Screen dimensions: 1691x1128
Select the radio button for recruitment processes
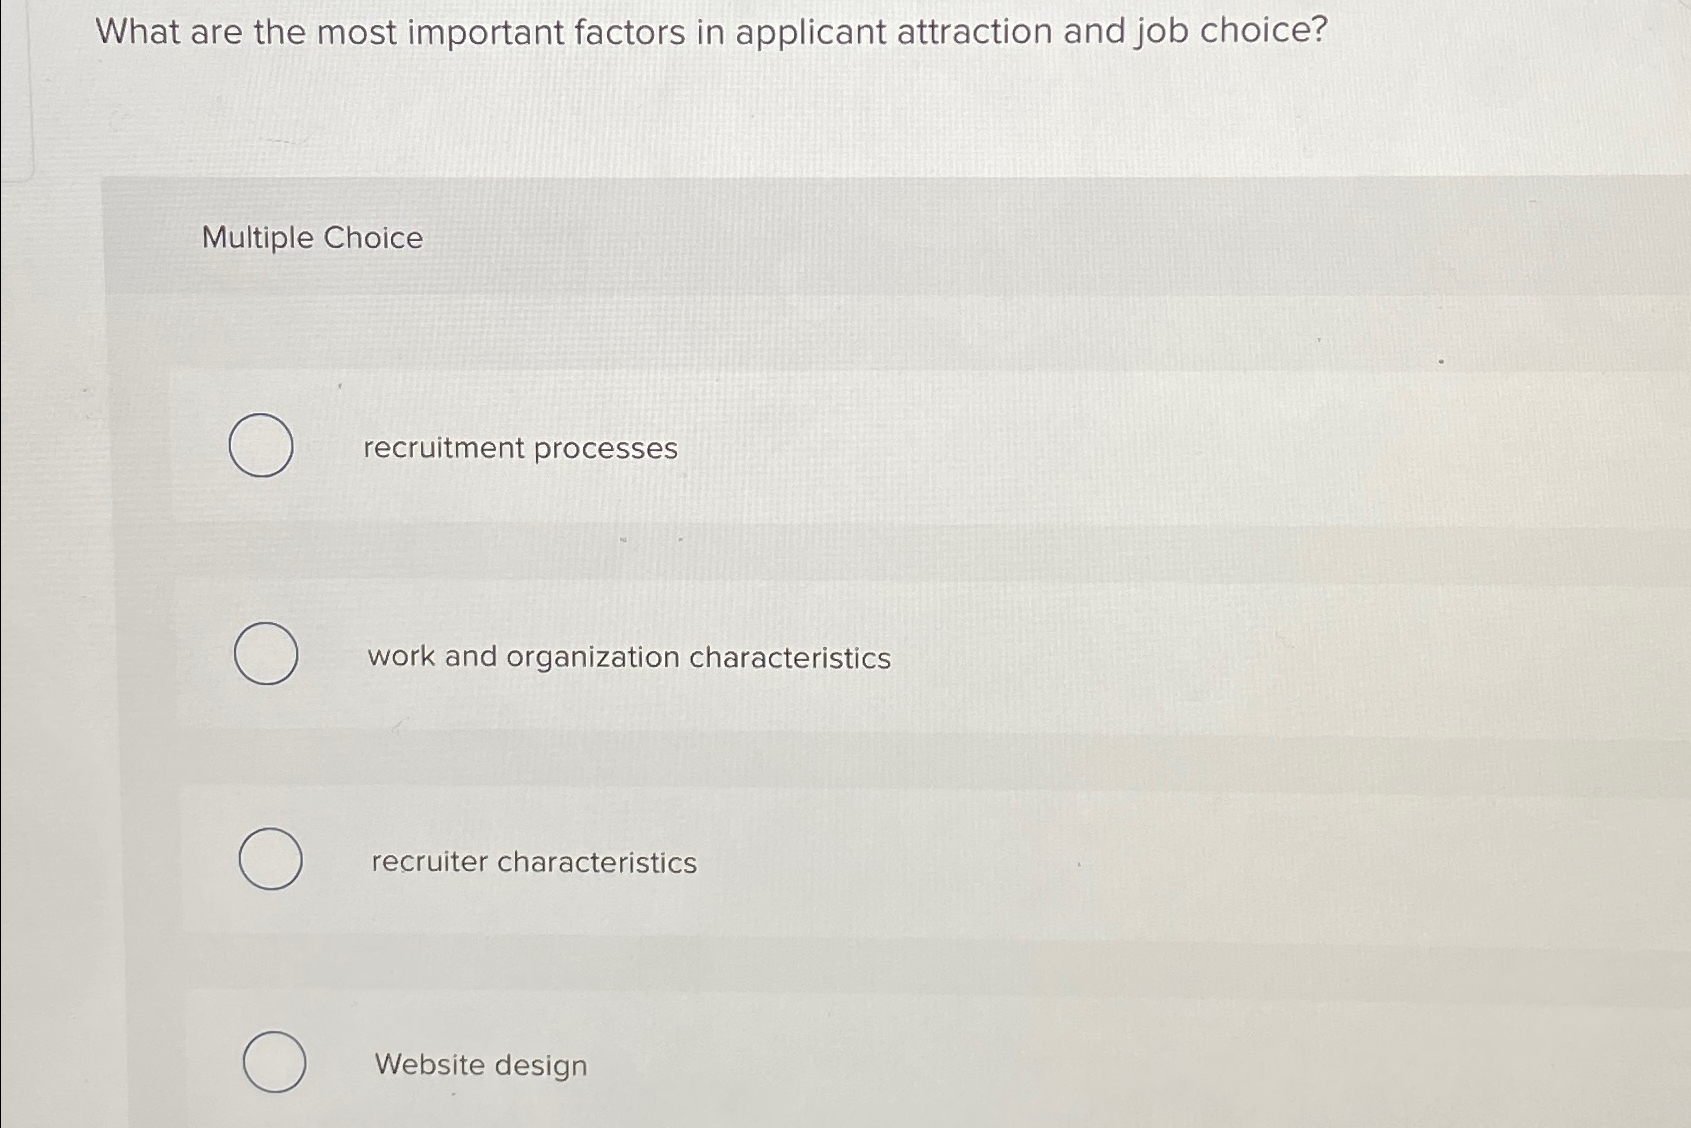tap(262, 447)
